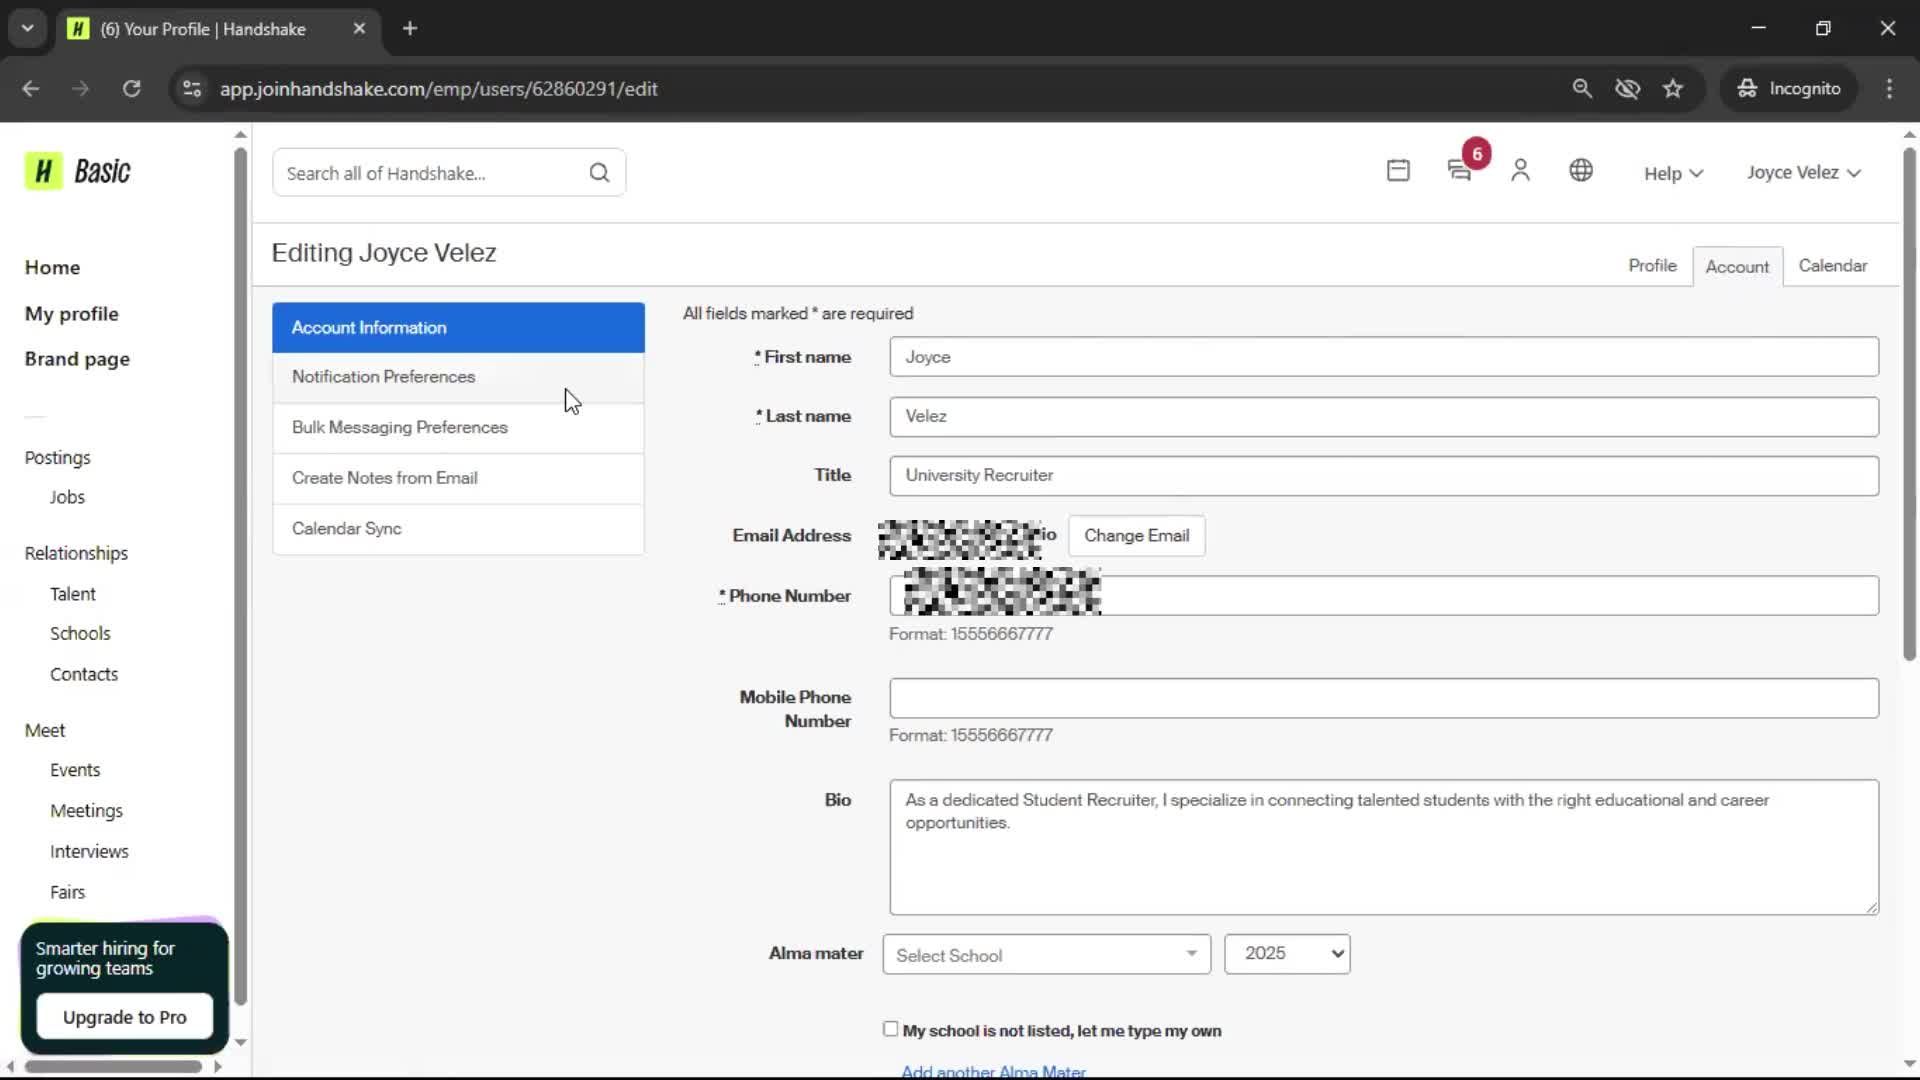Viewport: 1920px width, 1080px height.
Task: Go back with browser back arrow
Action: pos(31,88)
